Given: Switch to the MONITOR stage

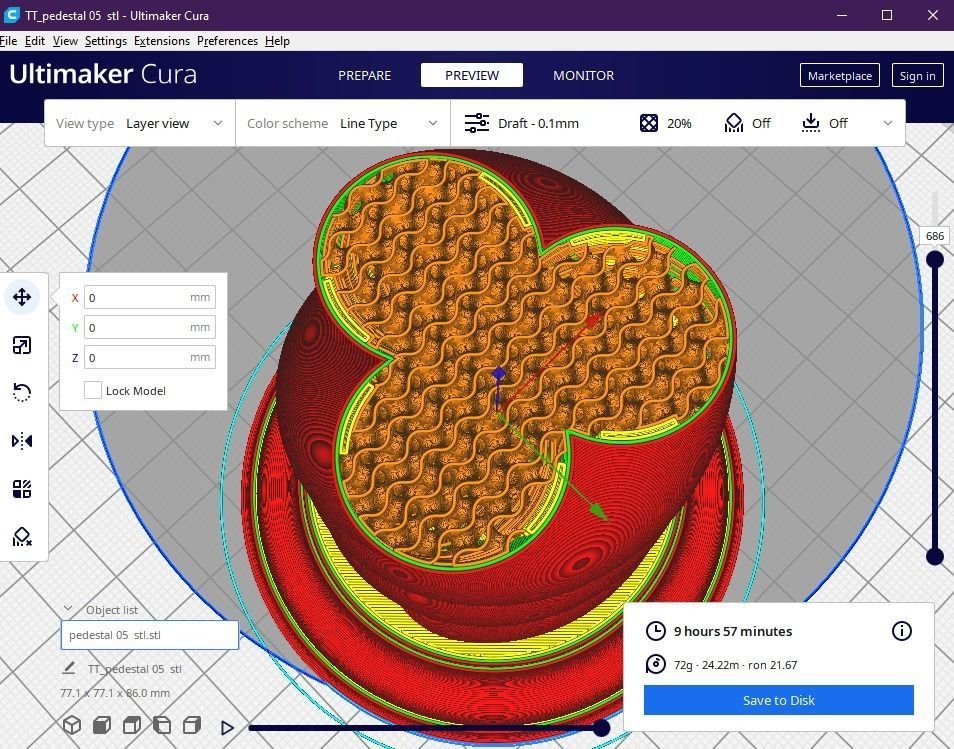Looking at the screenshot, I should pyautogui.click(x=583, y=75).
